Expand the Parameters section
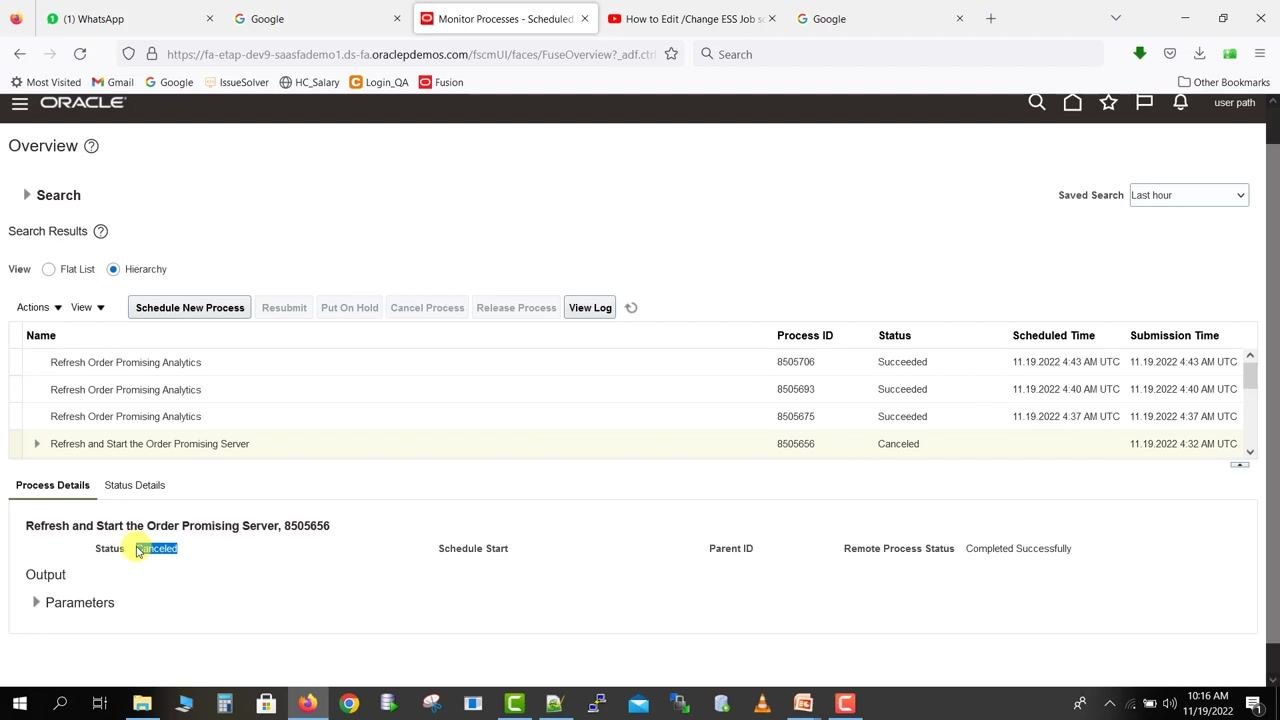 point(36,602)
